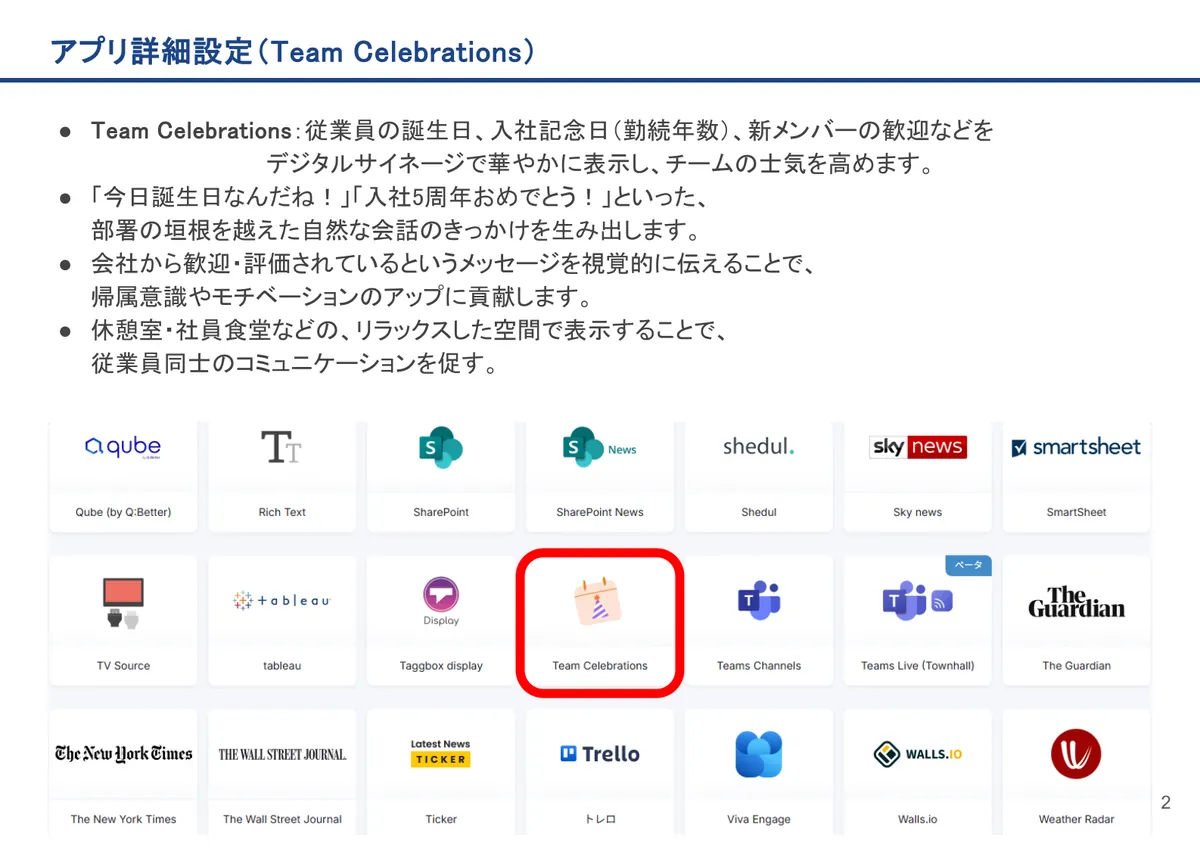Select The Guardian logo
1200x849 pixels.
(1076, 601)
